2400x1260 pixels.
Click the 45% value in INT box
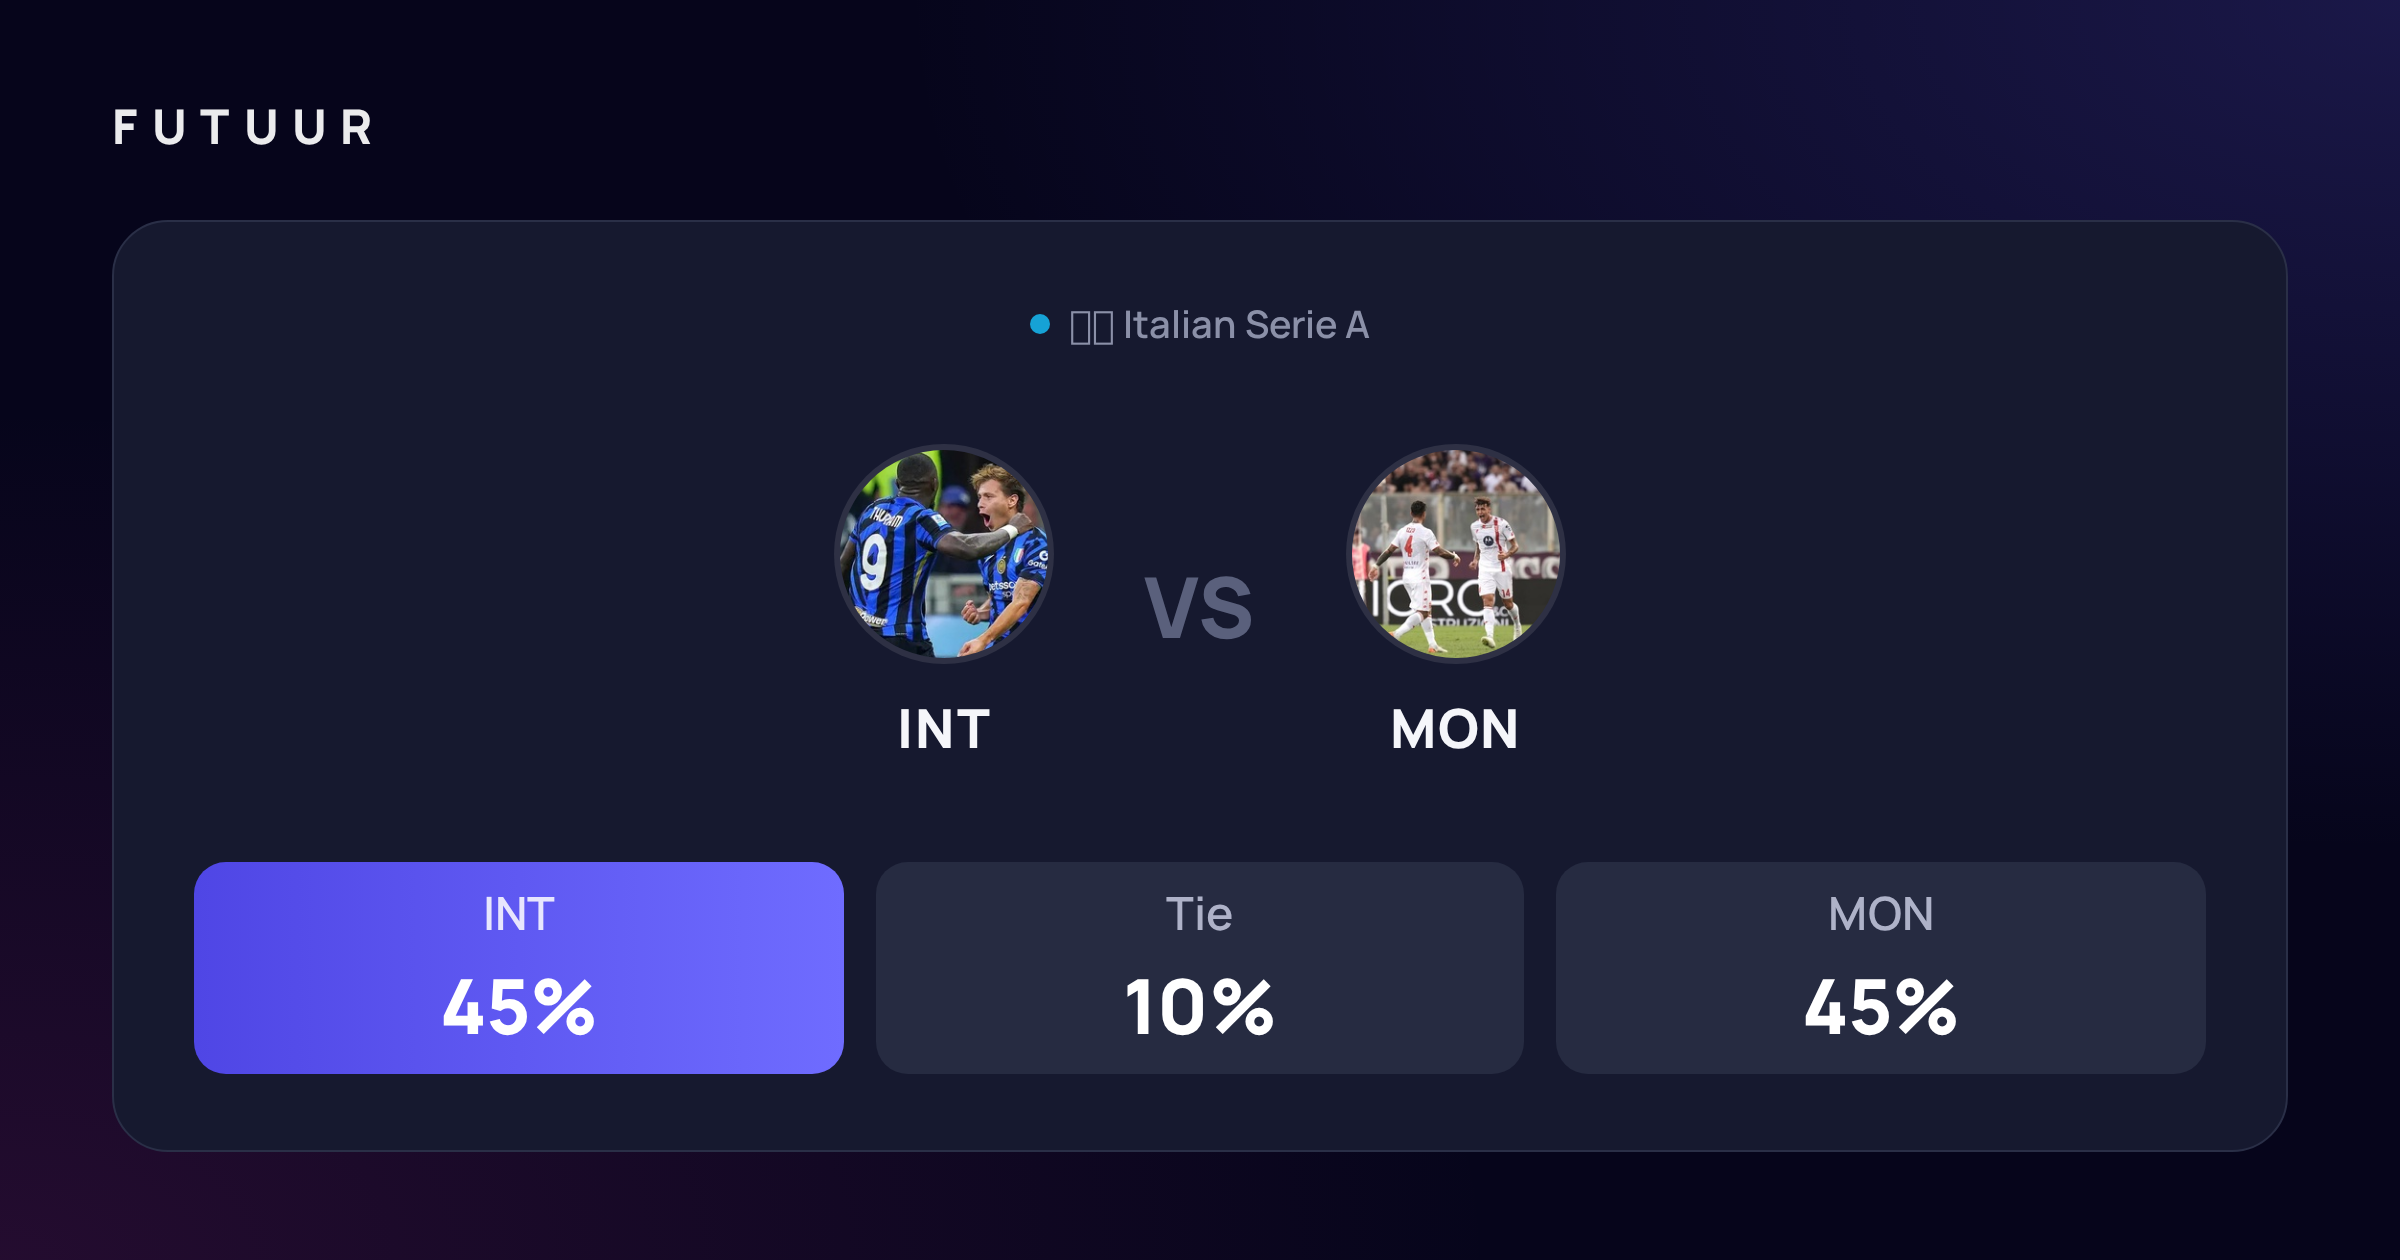[519, 1007]
